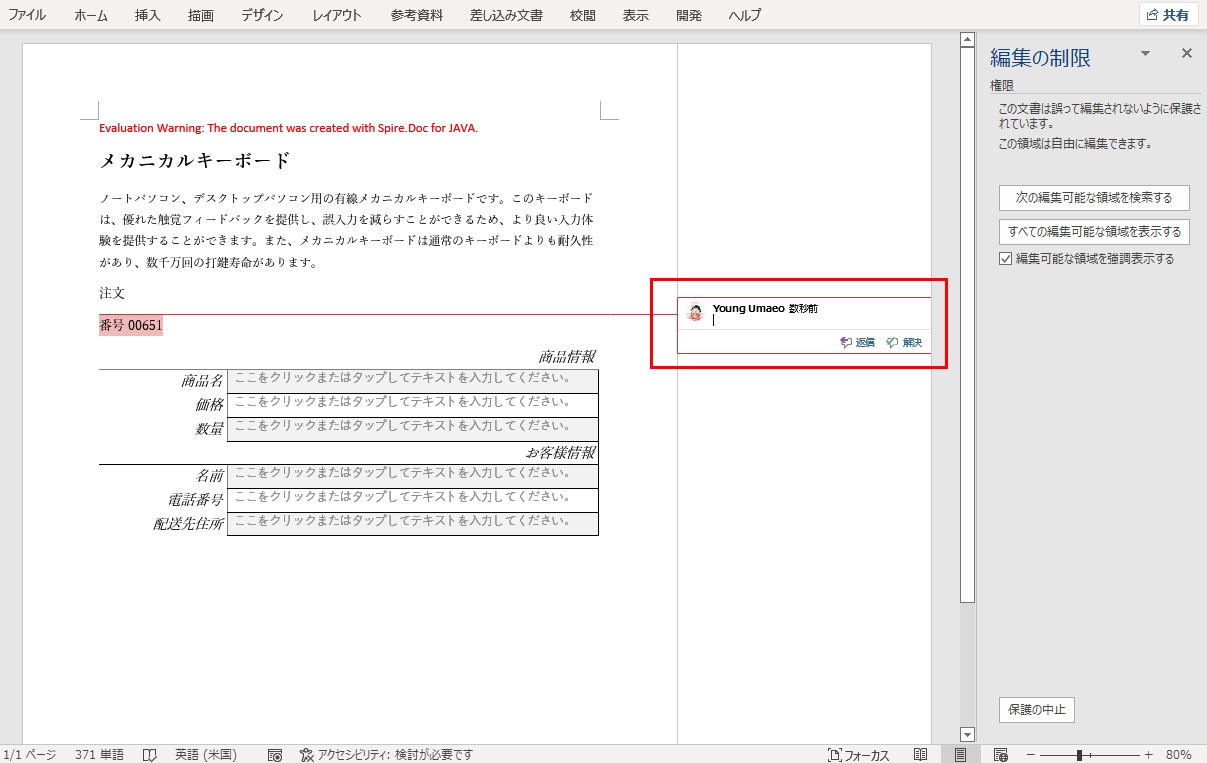Activate the フォーカス mode in status bar
Screen dimensions: 1207x763
click(x=857, y=754)
